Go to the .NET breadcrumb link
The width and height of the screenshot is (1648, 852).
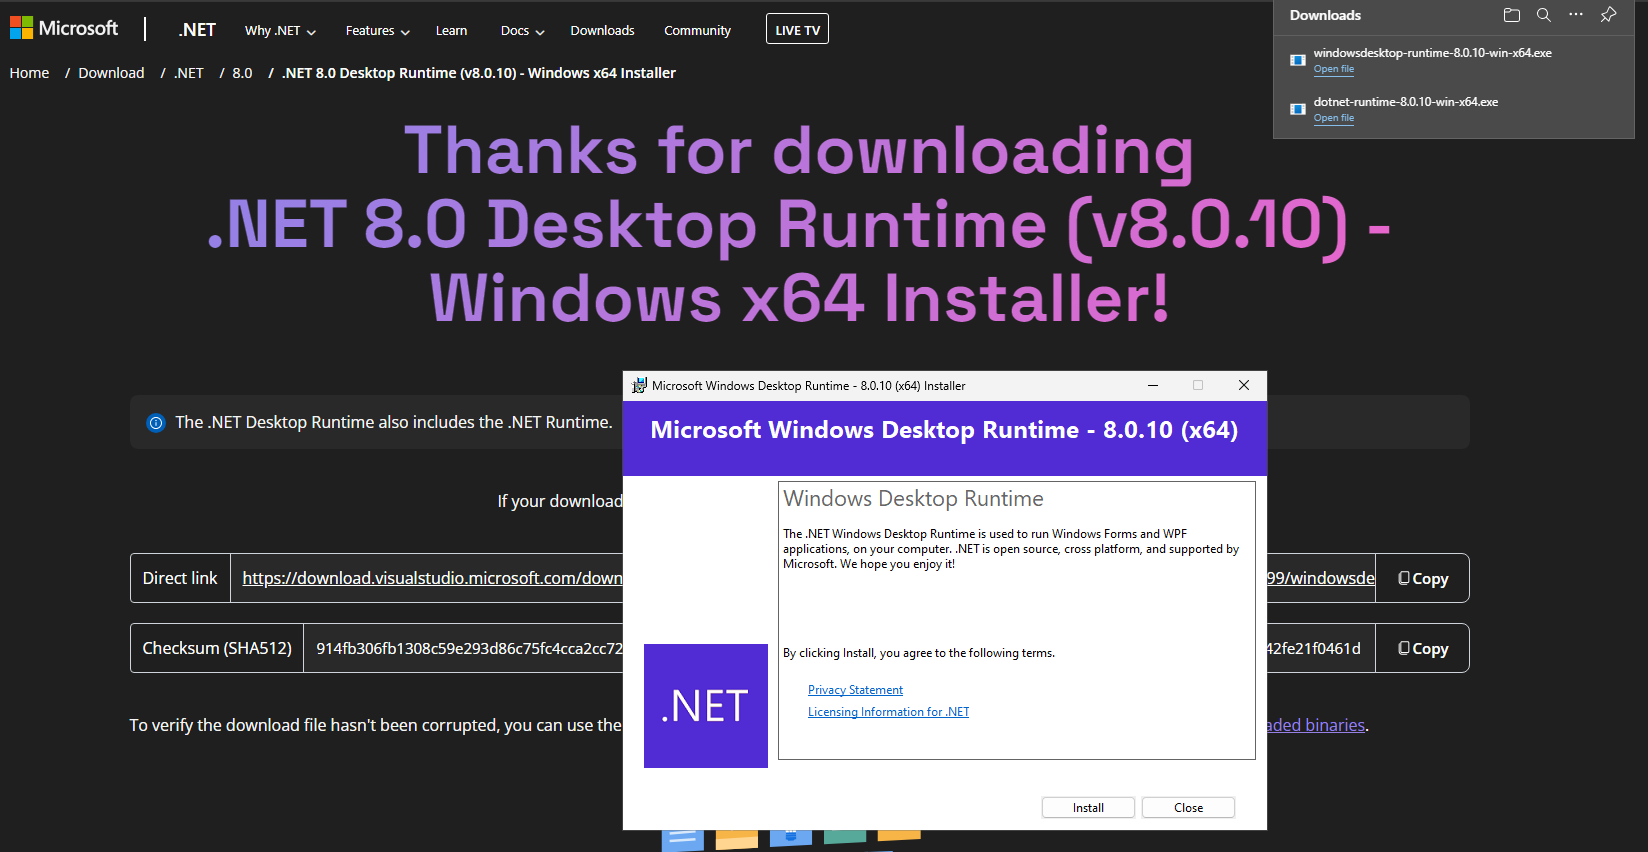pyautogui.click(x=188, y=73)
